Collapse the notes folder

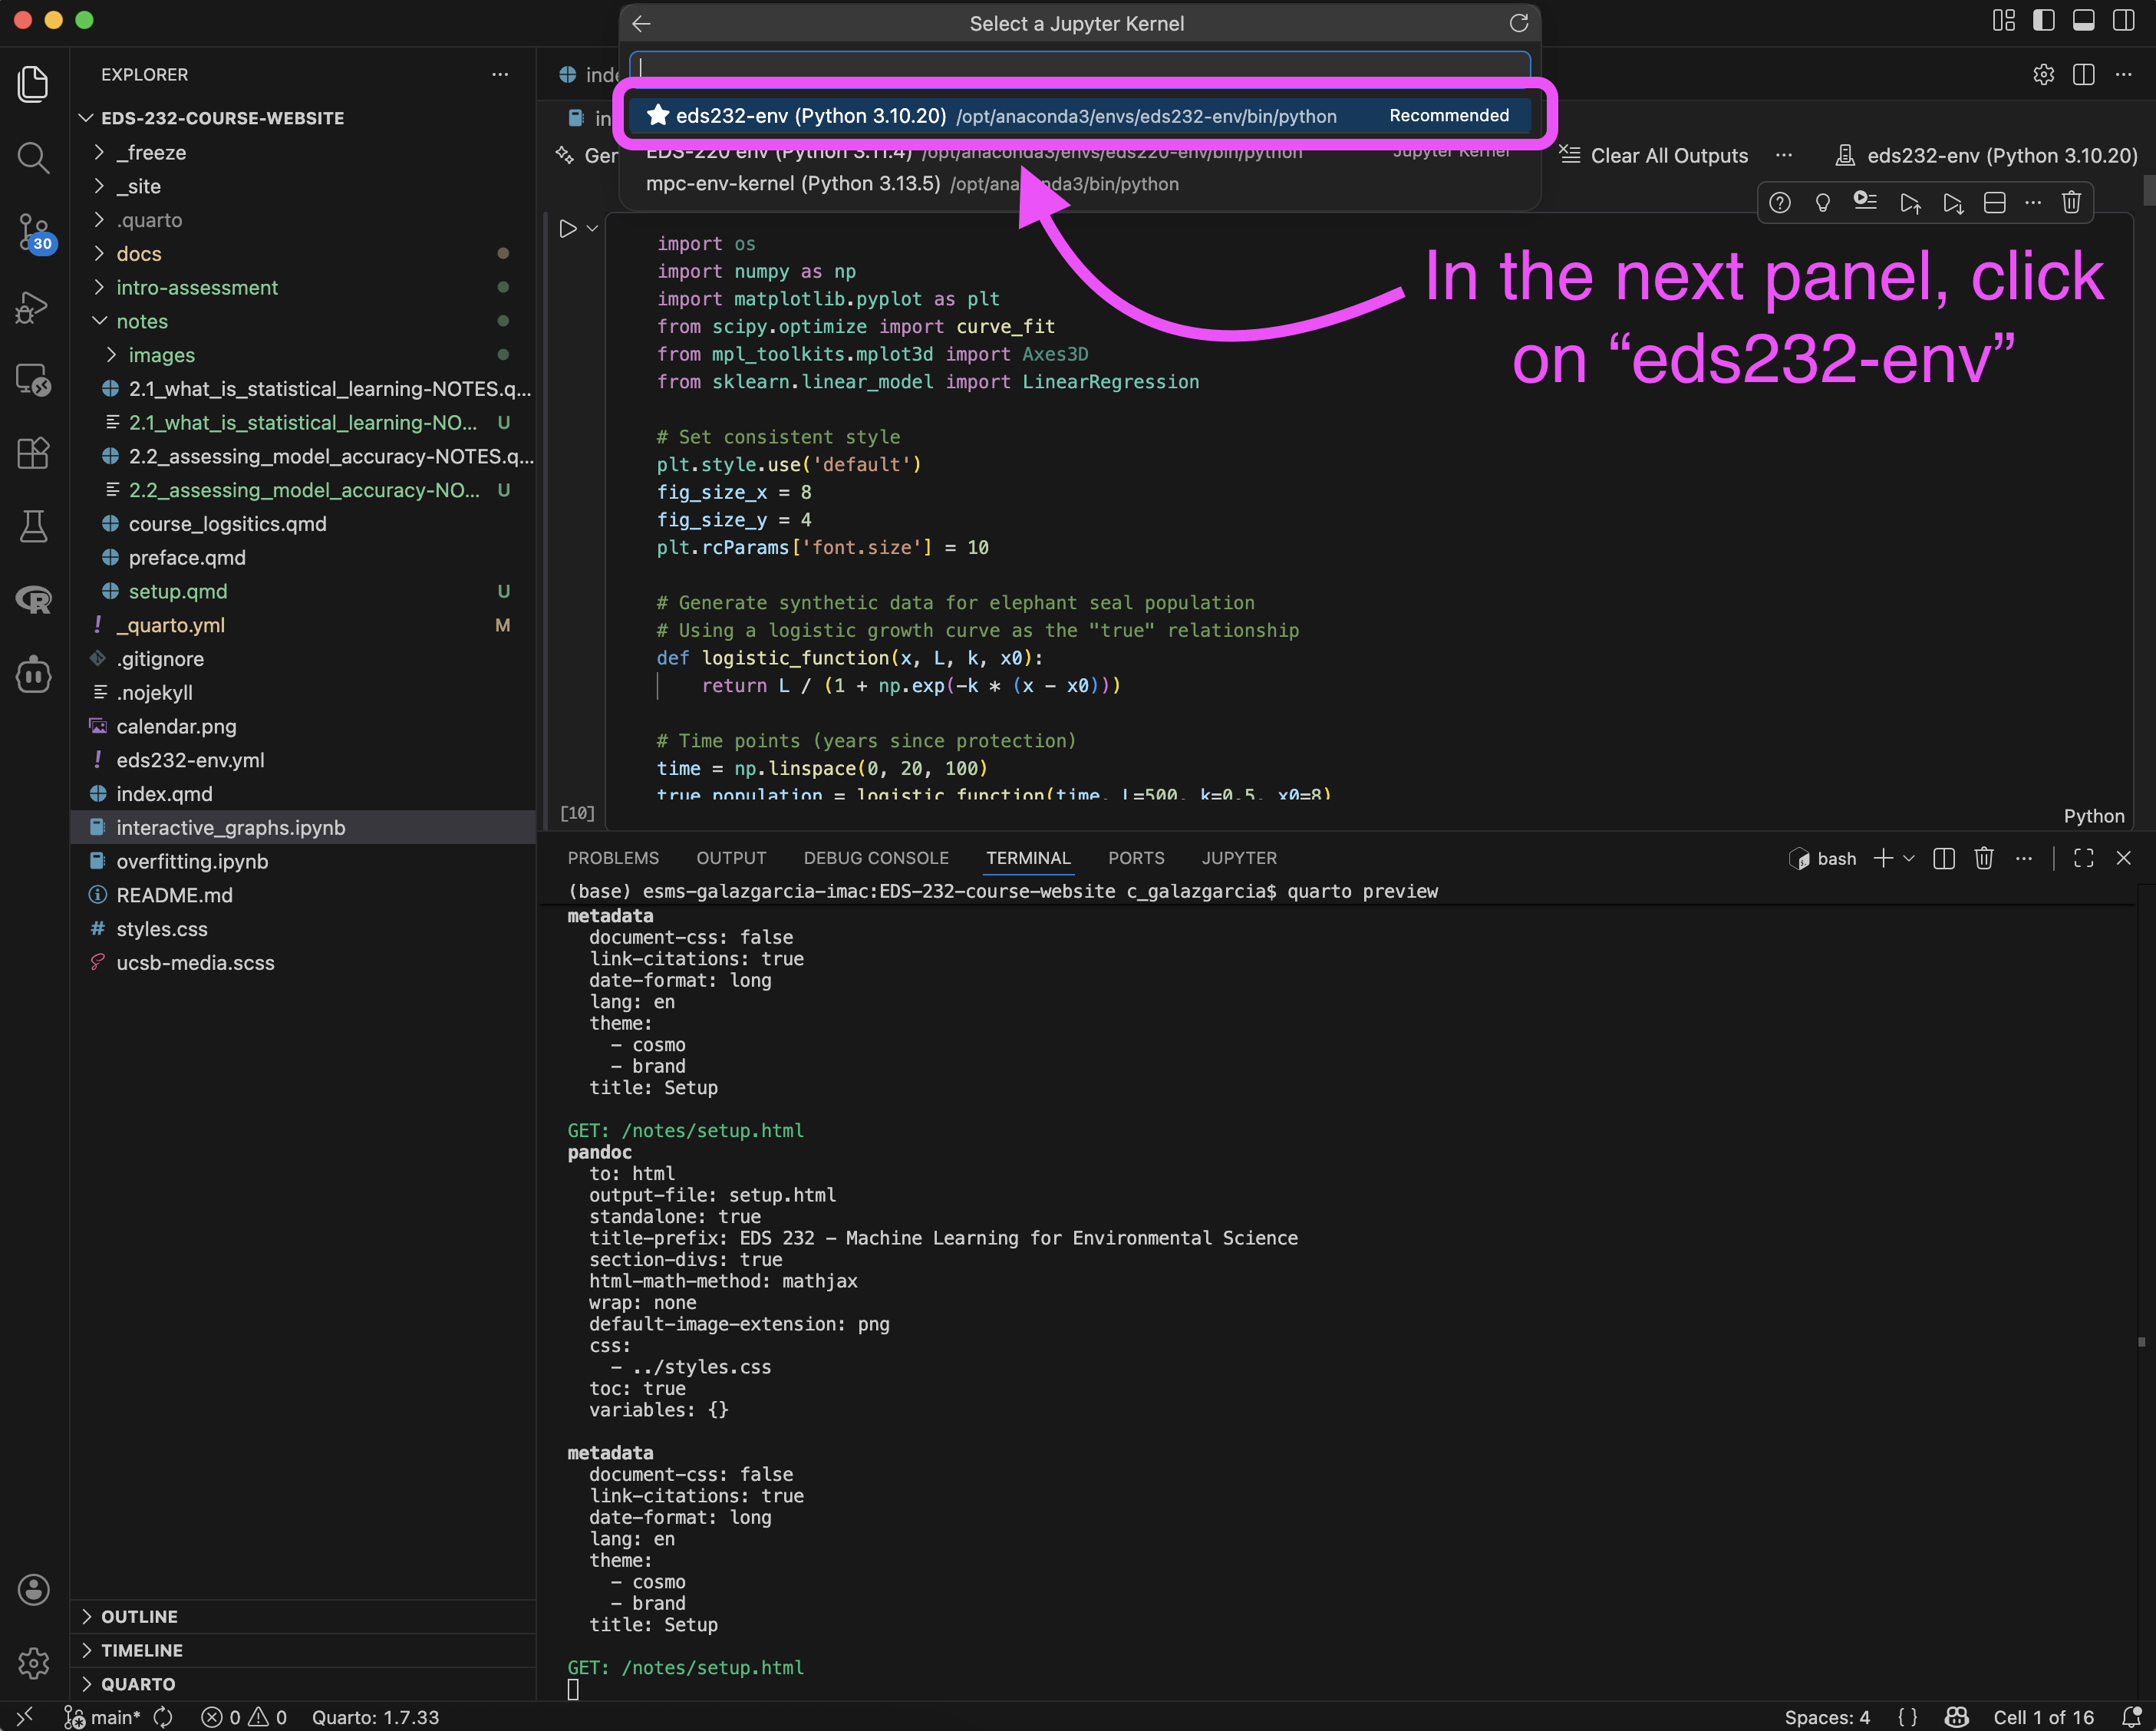[142, 321]
